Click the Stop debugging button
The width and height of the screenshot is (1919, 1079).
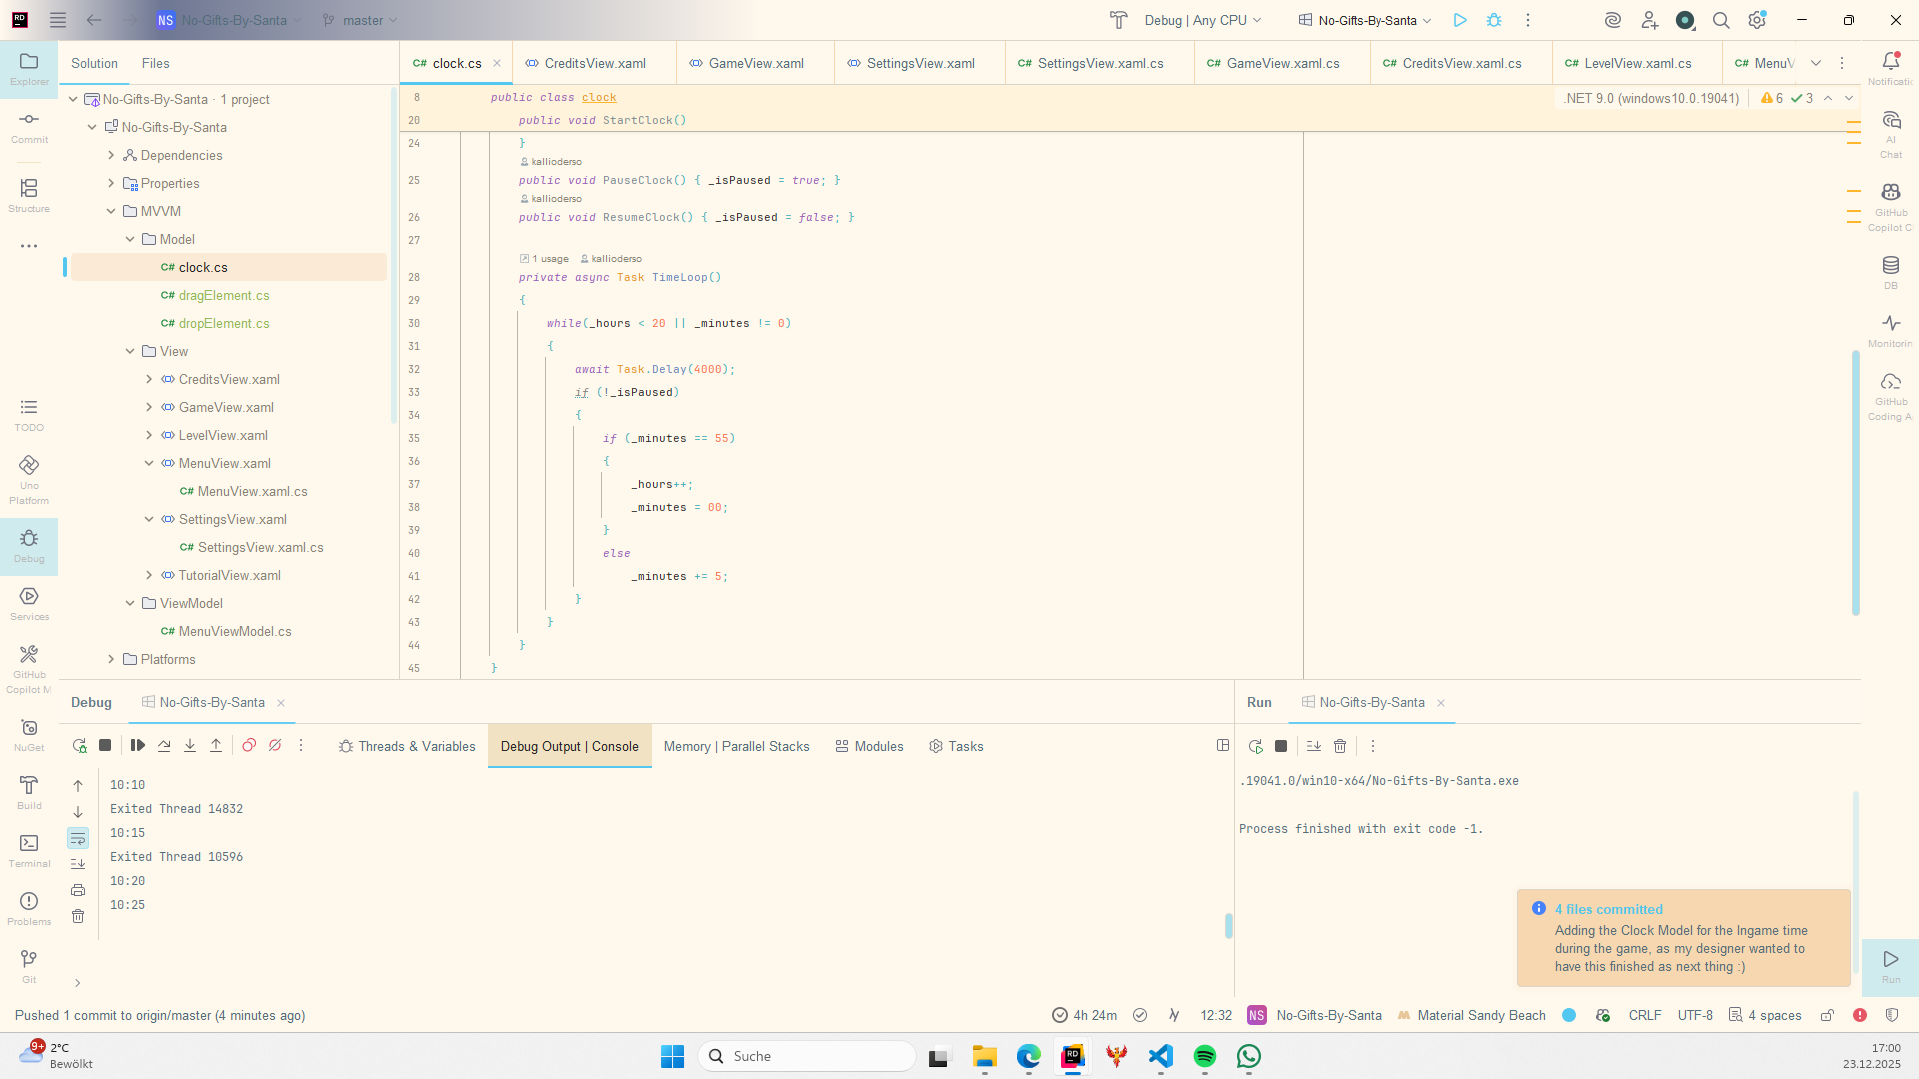(x=105, y=746)
